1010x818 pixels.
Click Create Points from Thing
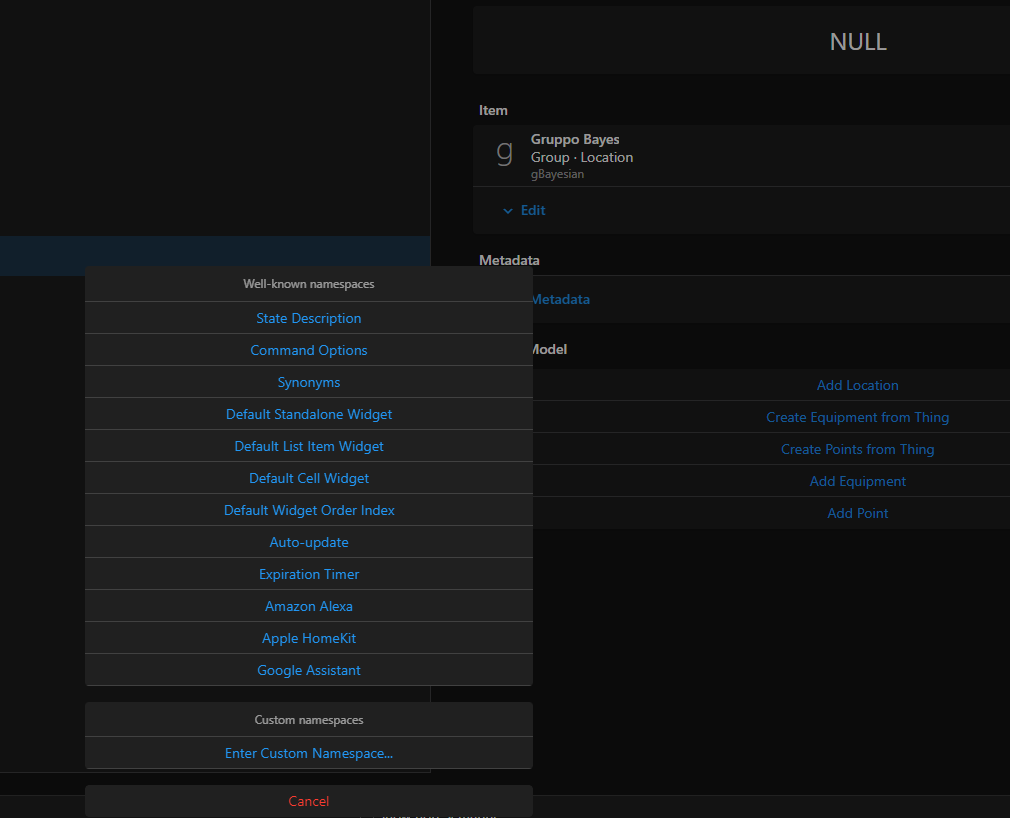coord(857,448)
